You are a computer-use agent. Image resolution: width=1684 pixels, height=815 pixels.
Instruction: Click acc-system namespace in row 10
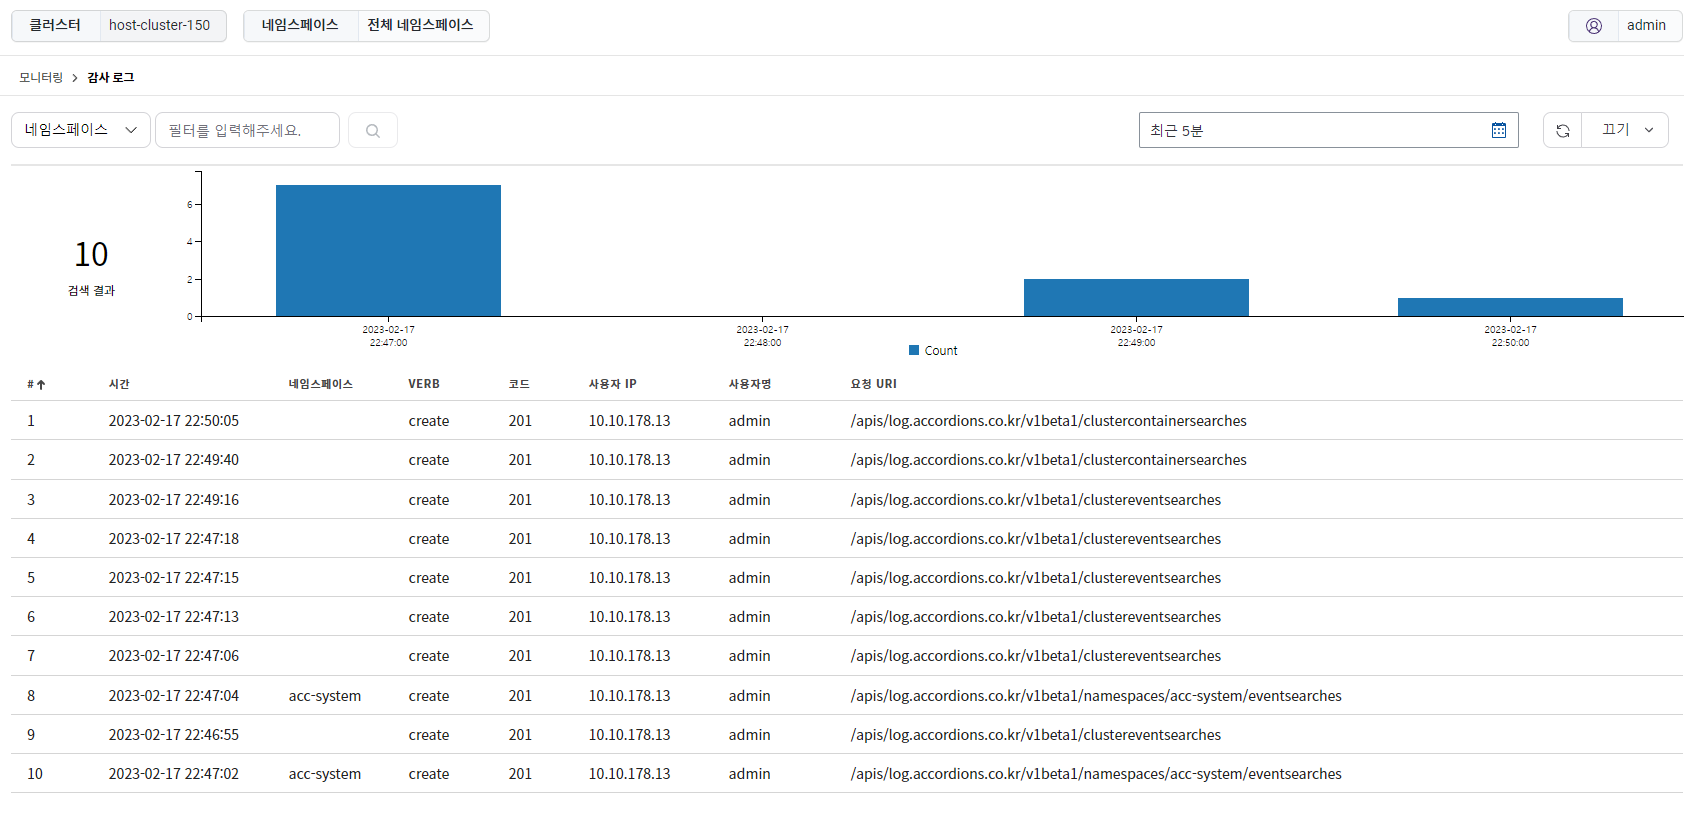coord(325,774)
